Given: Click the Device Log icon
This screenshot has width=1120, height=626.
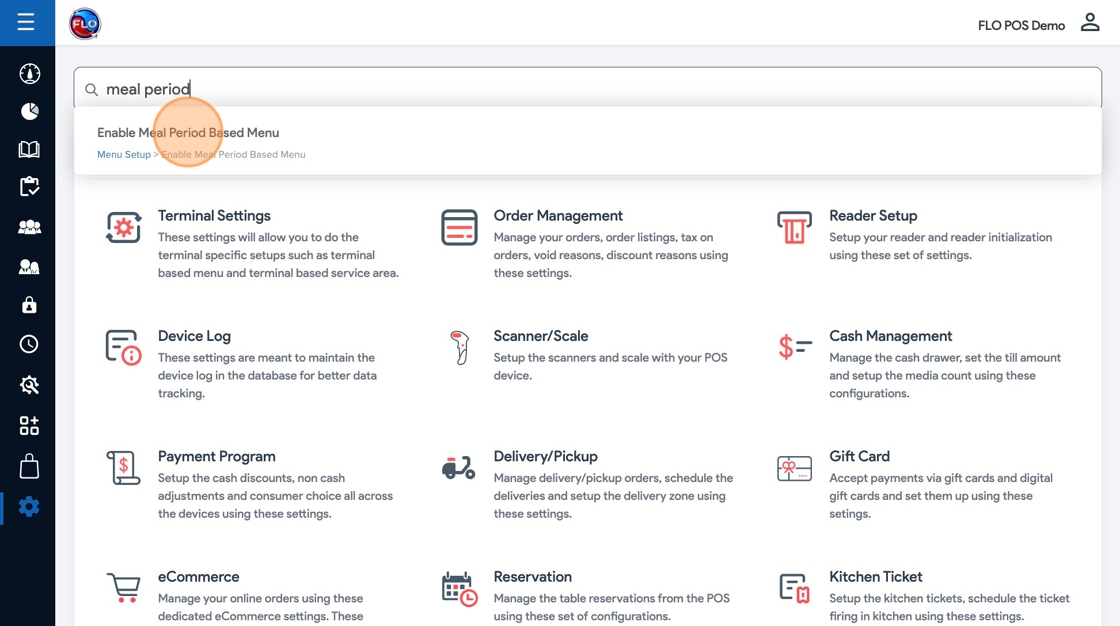Looking at the screenshot, I should pyautogui.click(x=124, y=348).
